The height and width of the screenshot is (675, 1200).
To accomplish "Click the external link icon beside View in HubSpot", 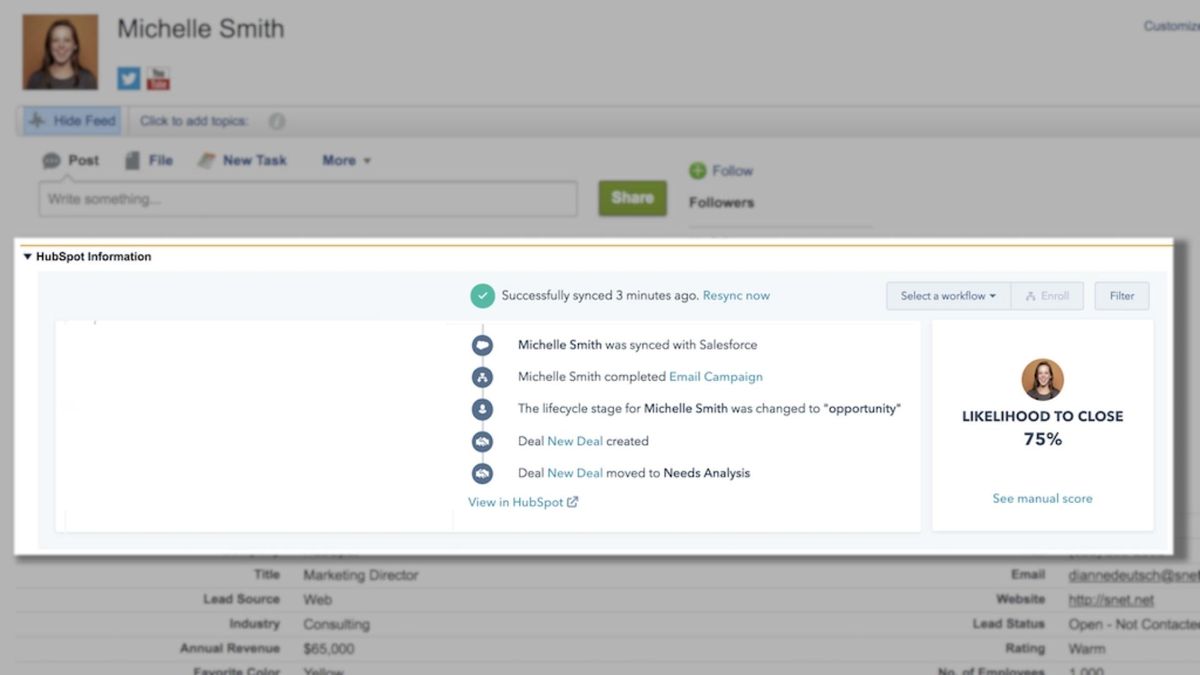I will (x=572, y=501).
